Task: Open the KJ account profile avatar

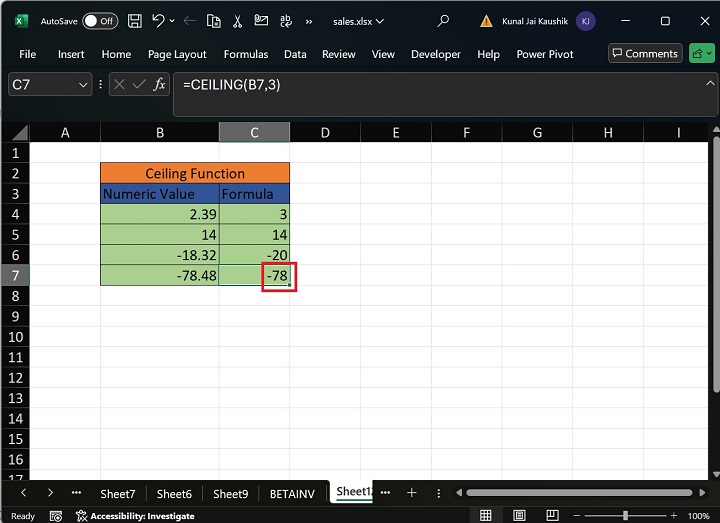Action: pos(585,21)
